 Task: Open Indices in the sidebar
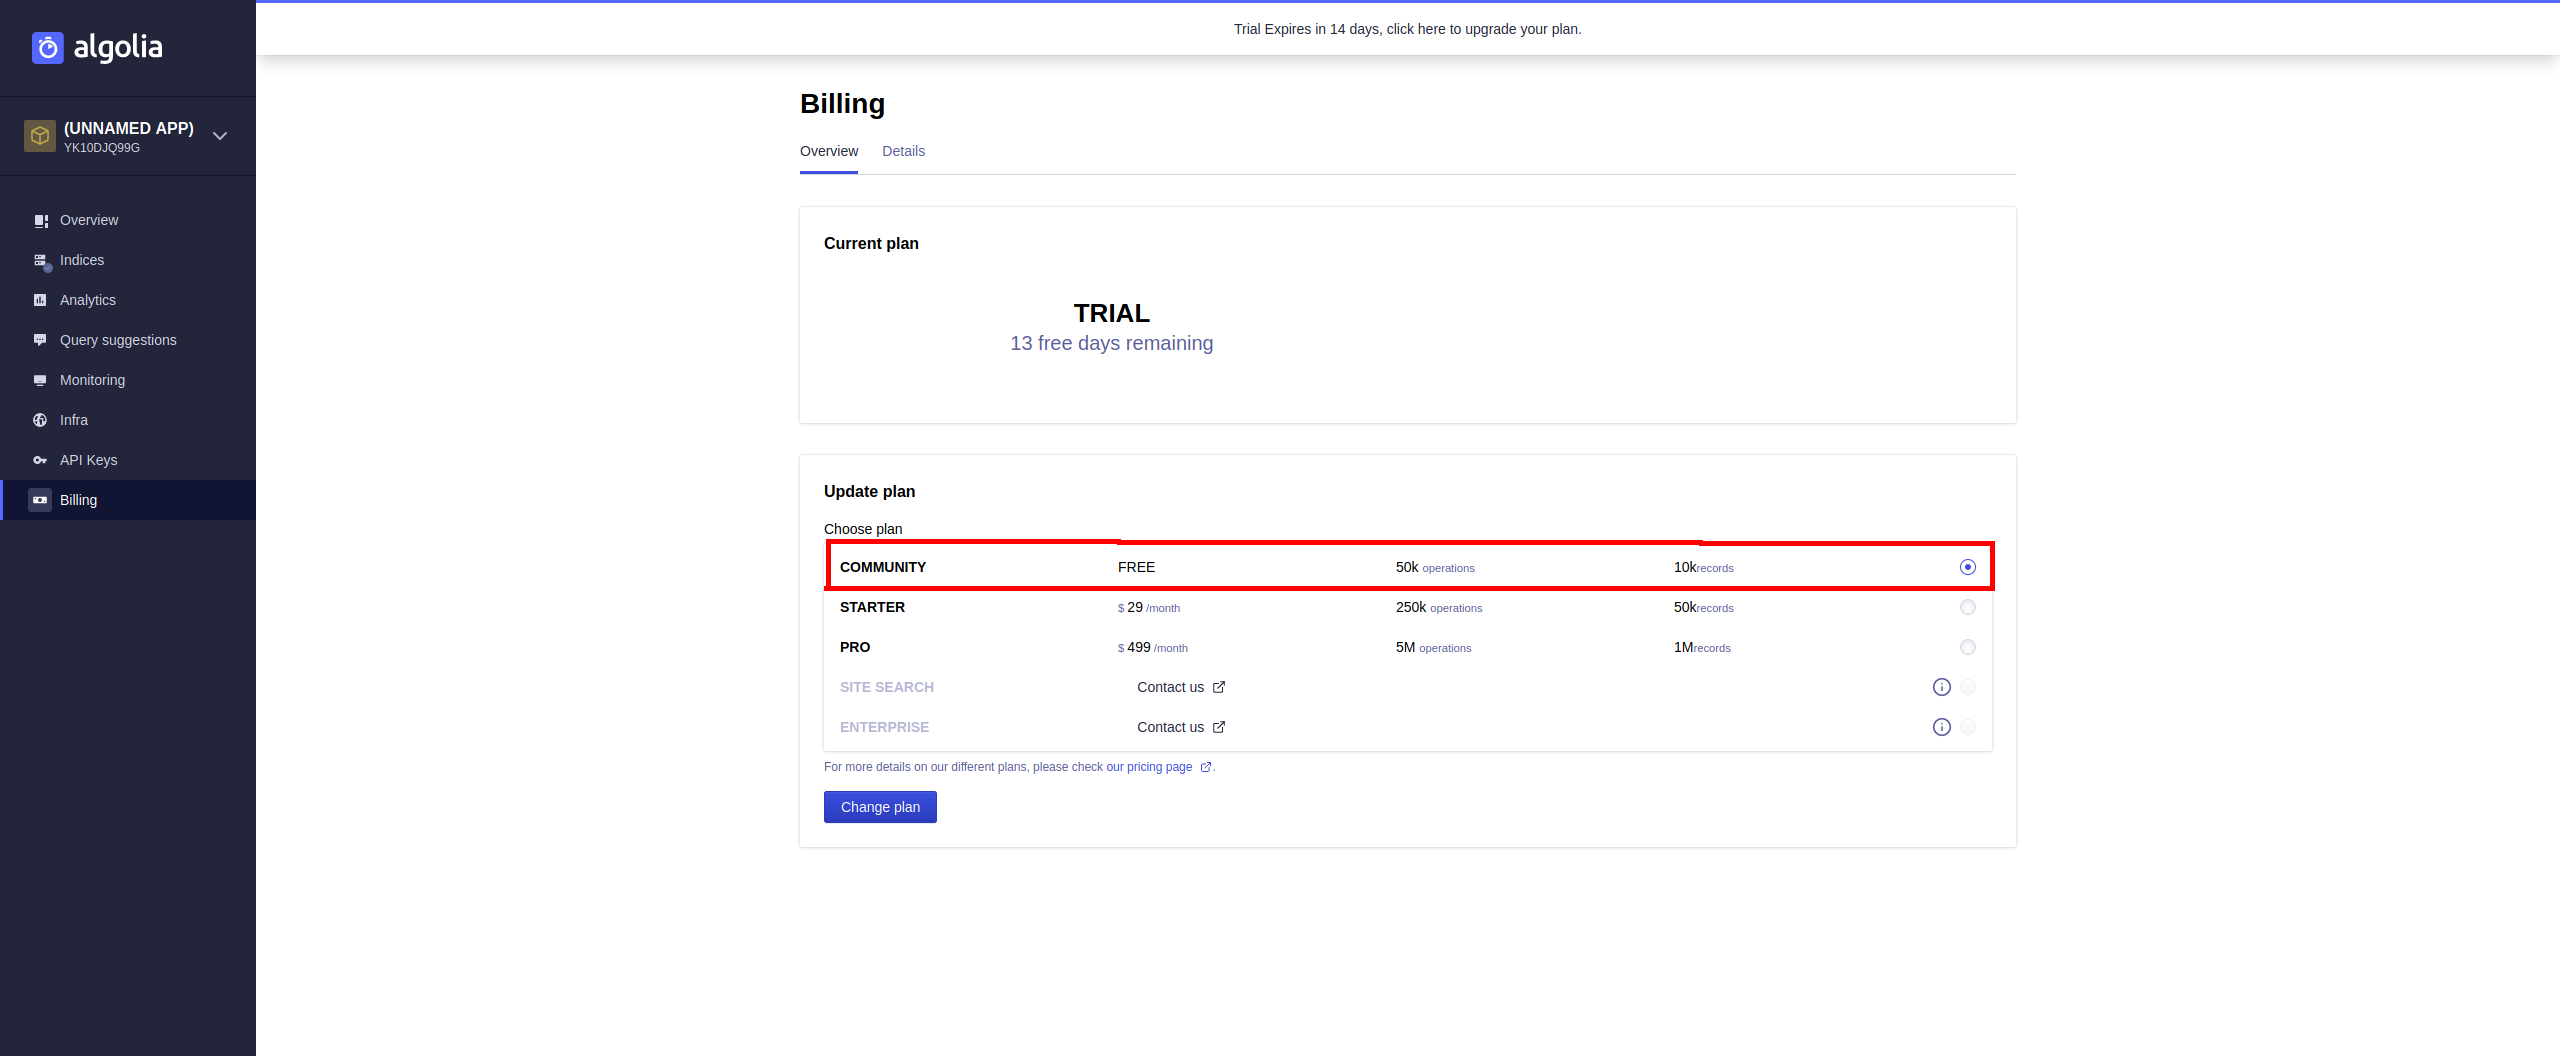pyautogui.click(x=128, y=260)
